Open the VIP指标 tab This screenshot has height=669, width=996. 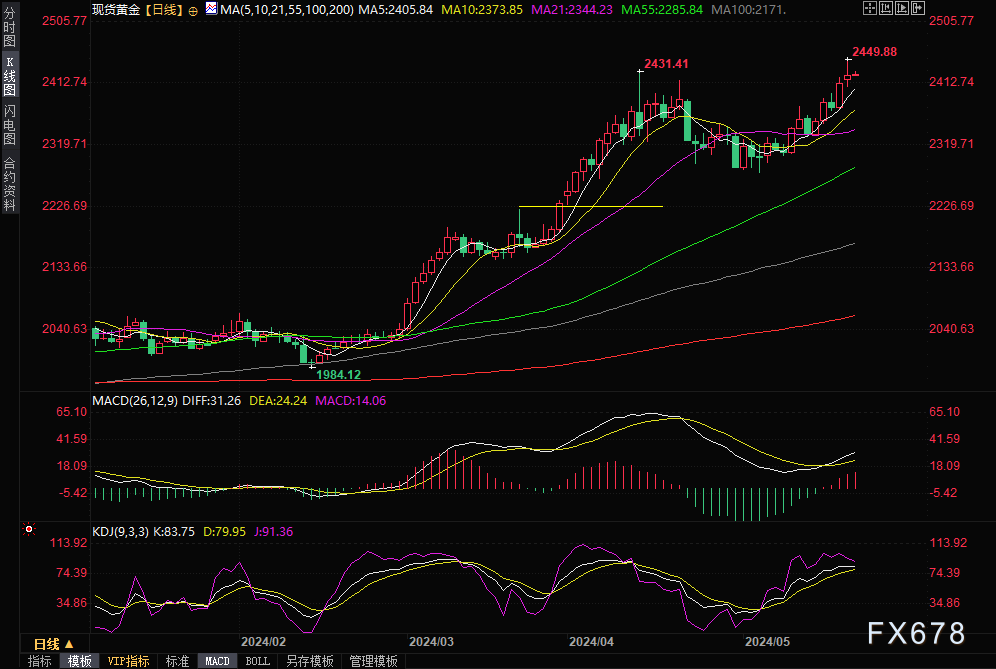coord(128,661)
